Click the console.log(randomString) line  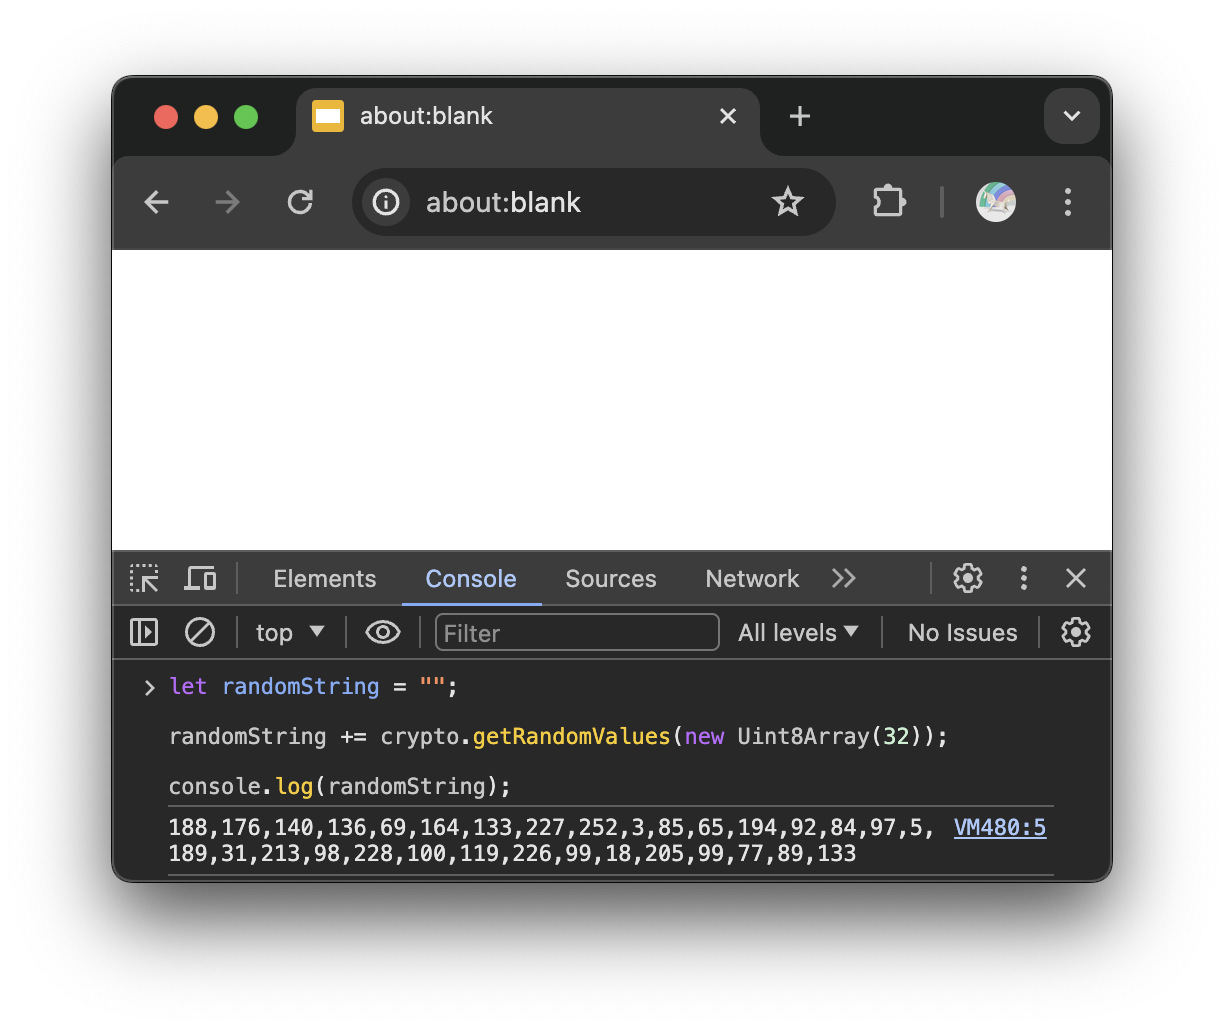[x=340, y=786]
